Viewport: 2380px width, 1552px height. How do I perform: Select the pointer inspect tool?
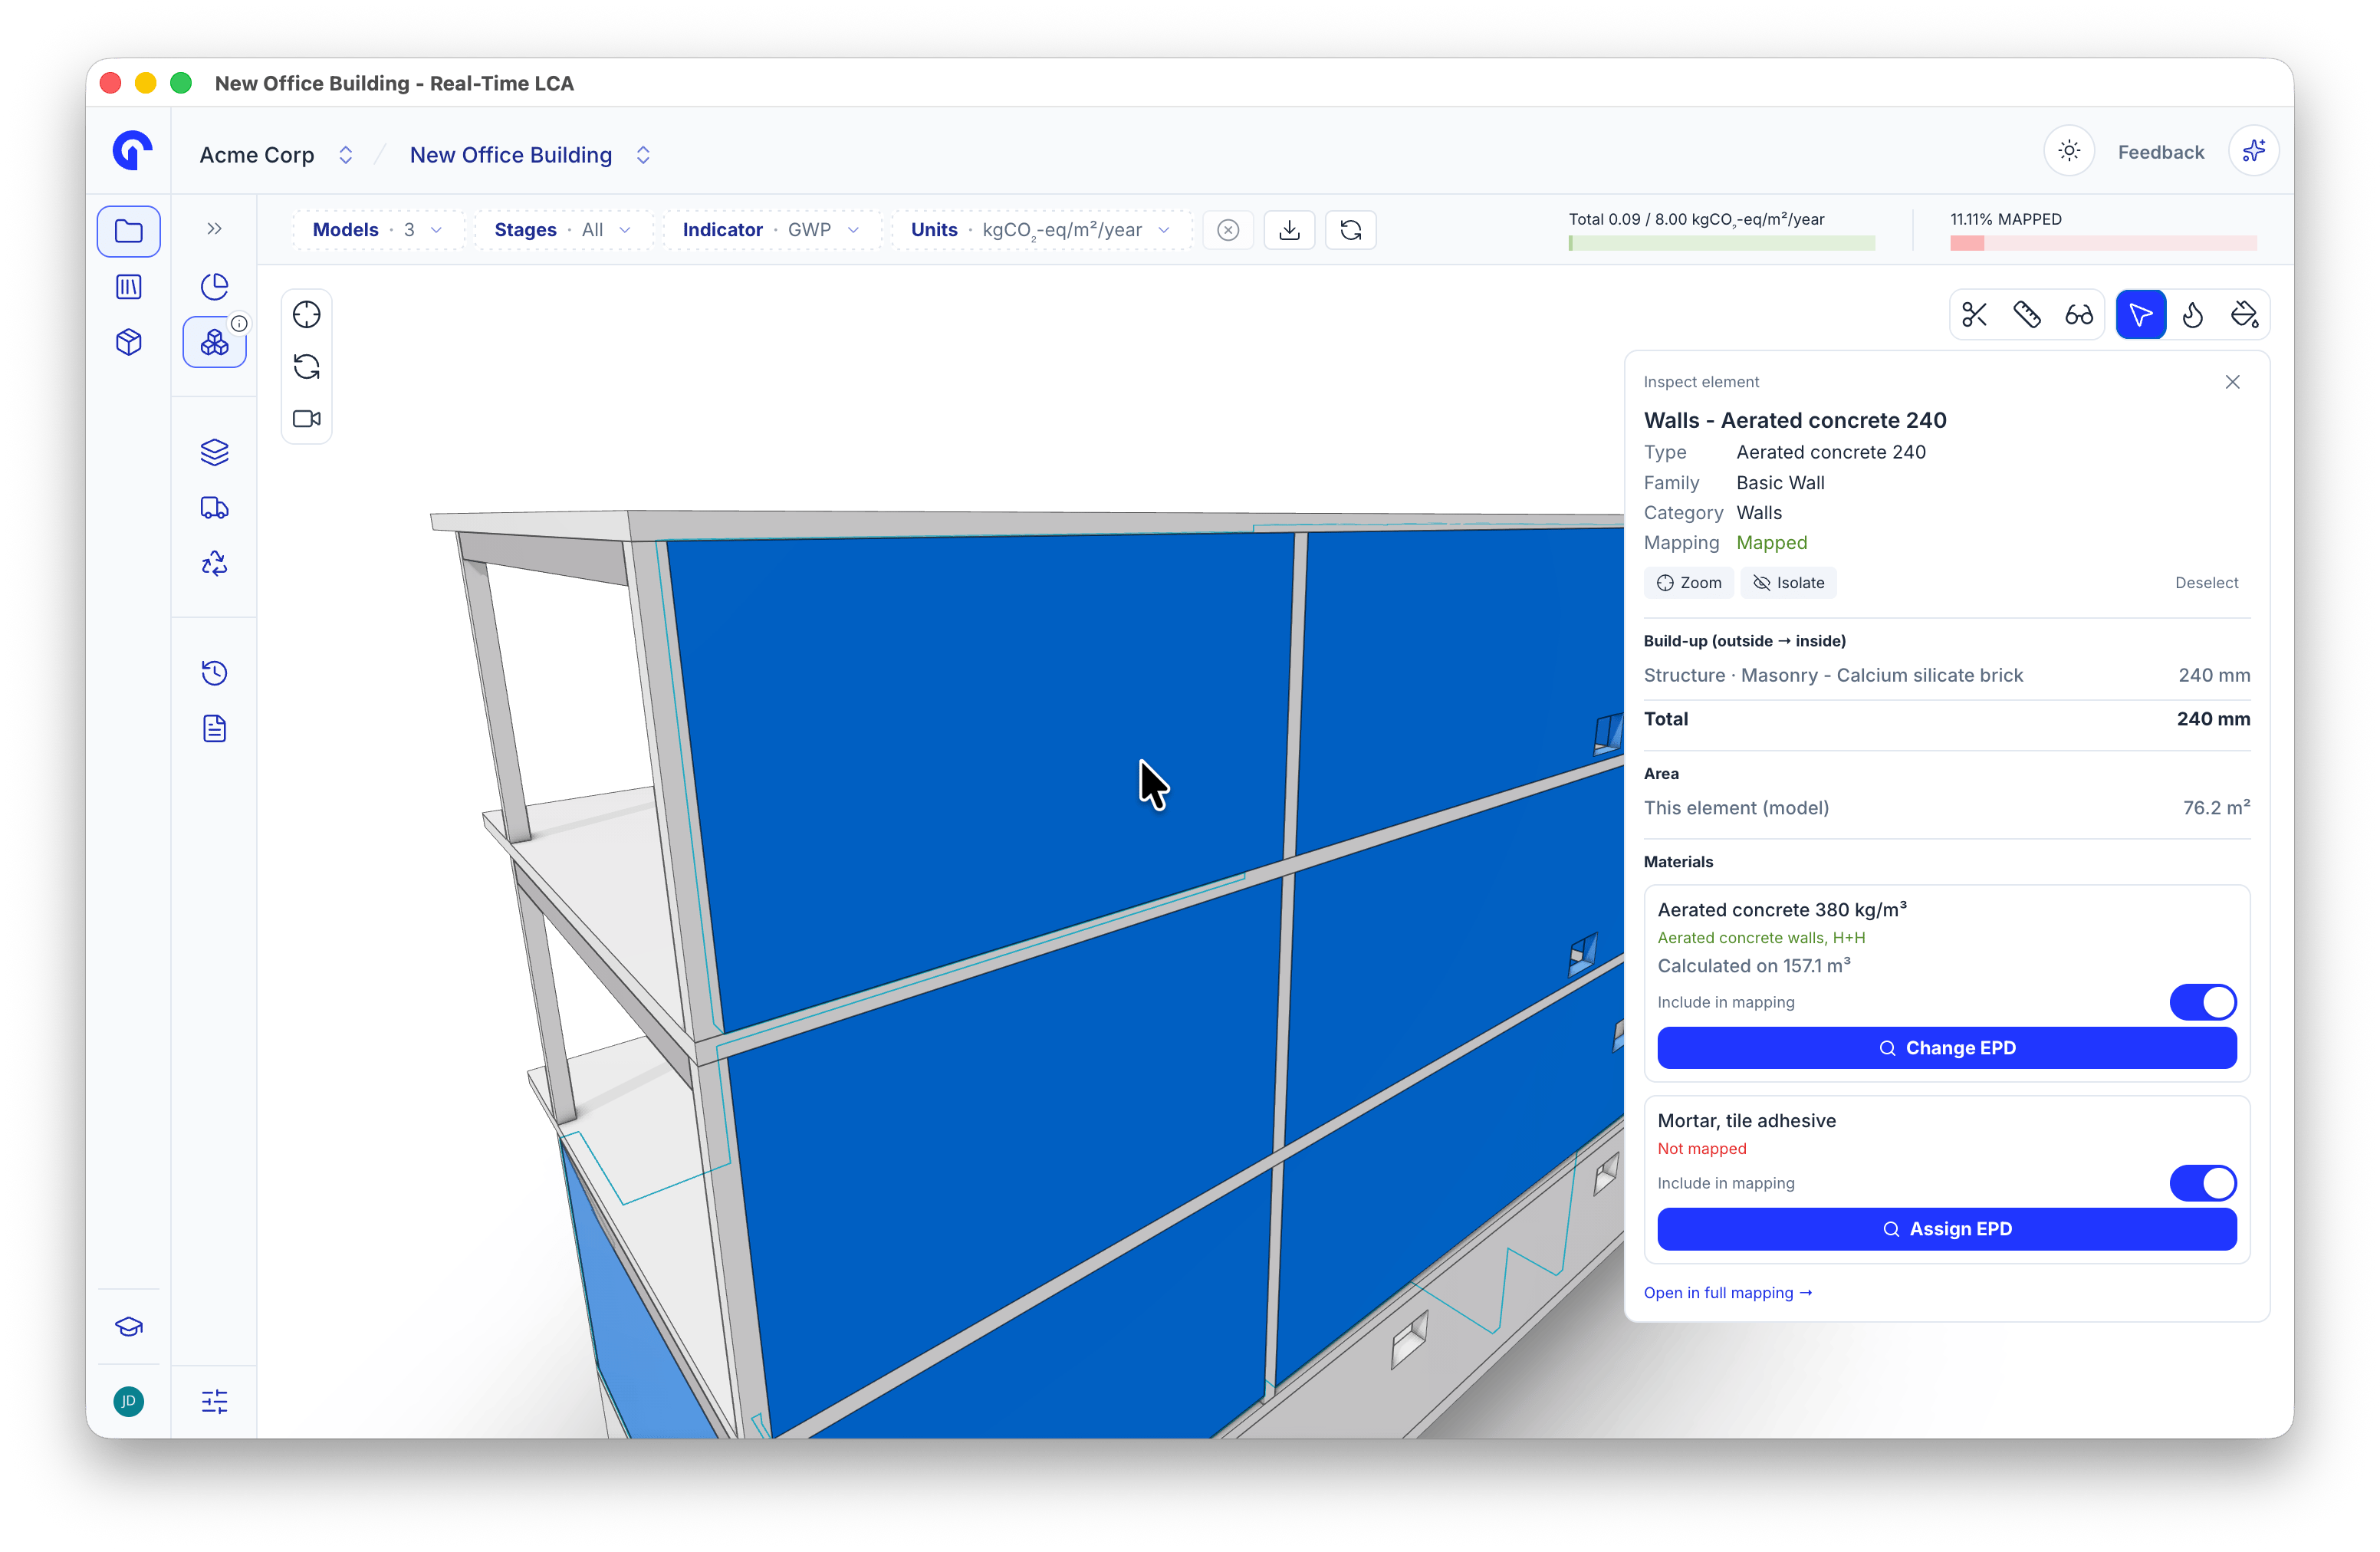coord(2141,315)
